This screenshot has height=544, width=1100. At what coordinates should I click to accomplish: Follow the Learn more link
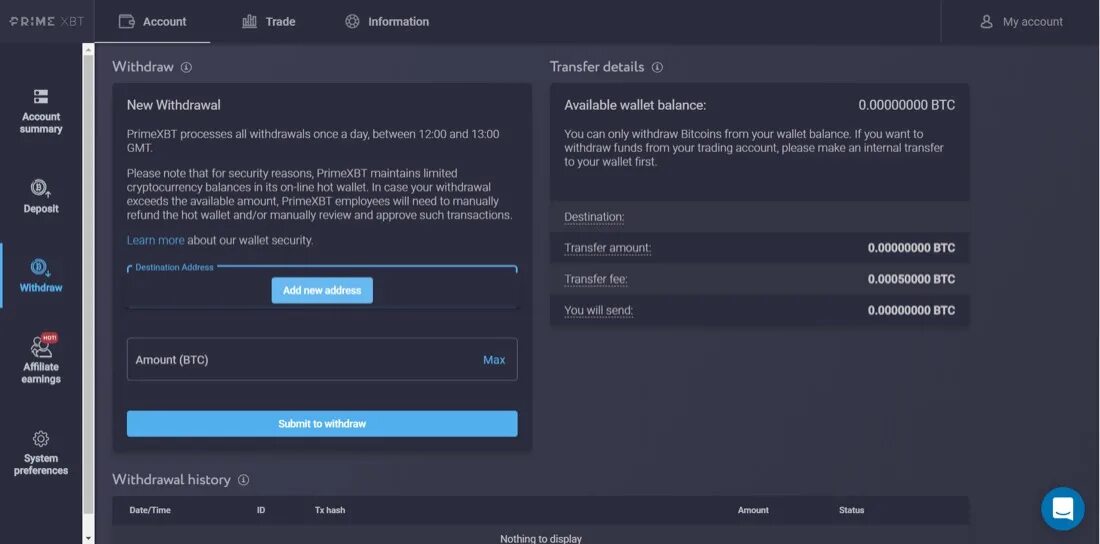point(155,240)
